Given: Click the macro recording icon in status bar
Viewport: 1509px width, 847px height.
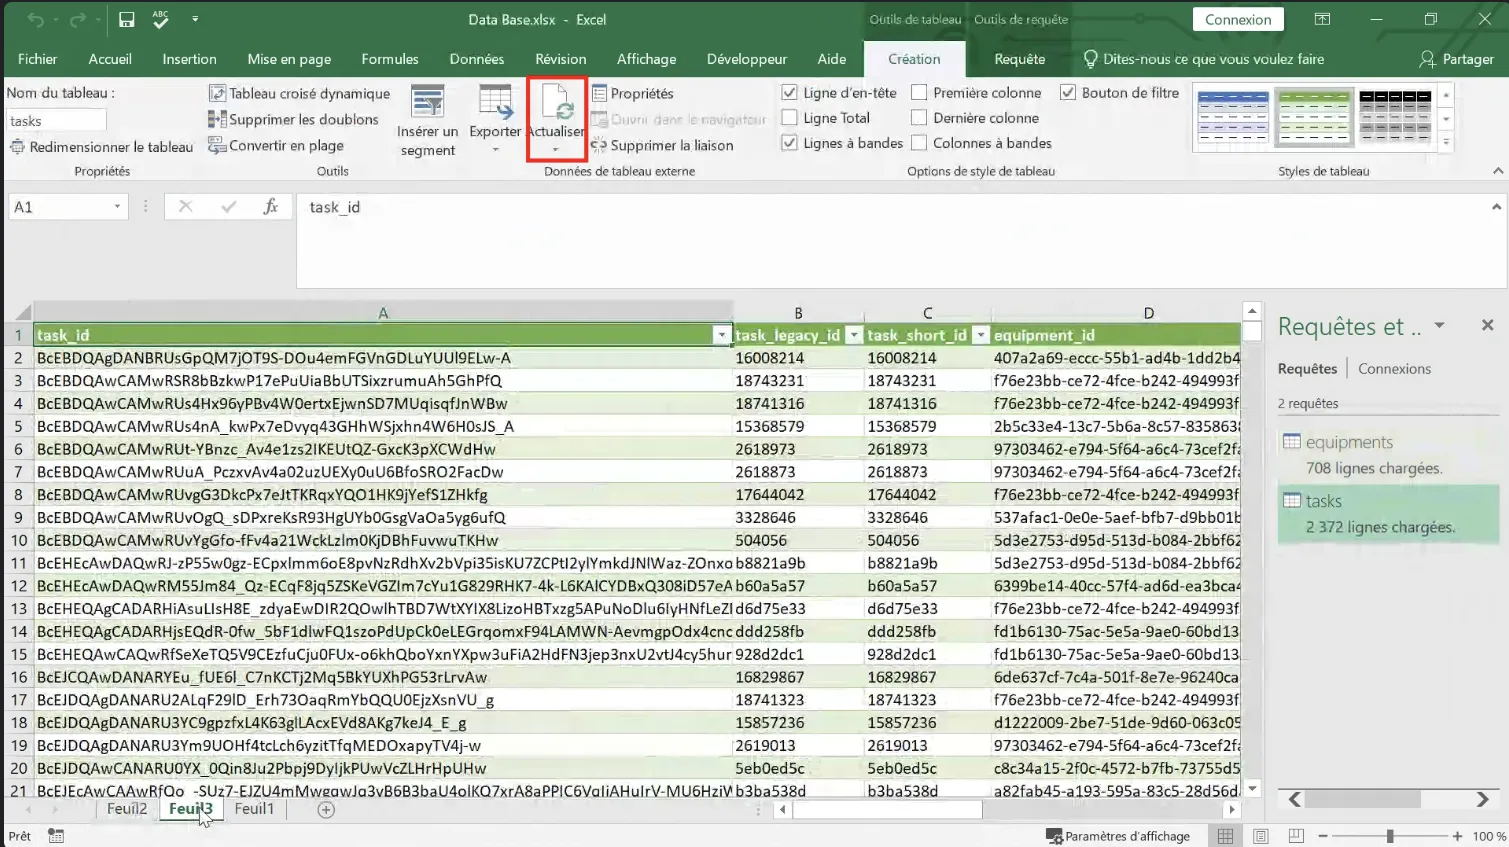Looking at the screenshot, I should [56, 836].
